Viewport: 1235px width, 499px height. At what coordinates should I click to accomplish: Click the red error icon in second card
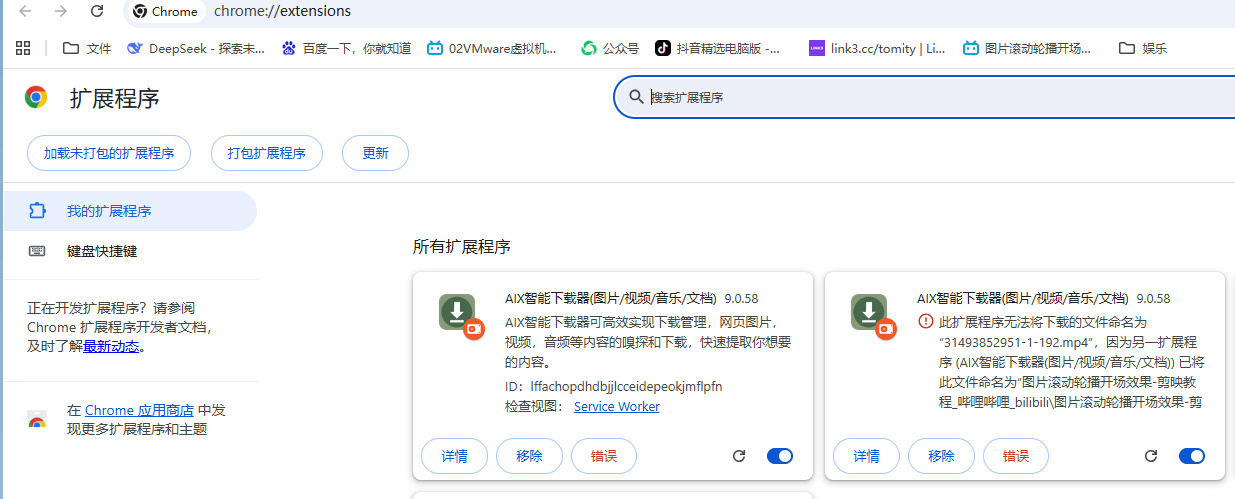[925, 321]
